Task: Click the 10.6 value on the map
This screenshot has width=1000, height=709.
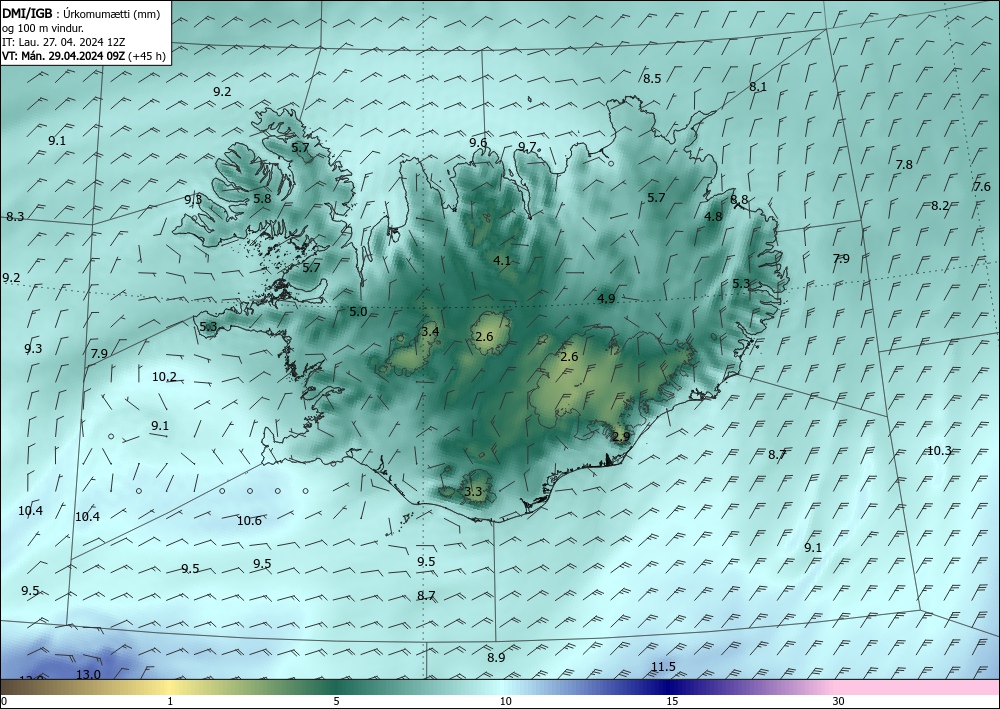Action: (x=249, y=521)
